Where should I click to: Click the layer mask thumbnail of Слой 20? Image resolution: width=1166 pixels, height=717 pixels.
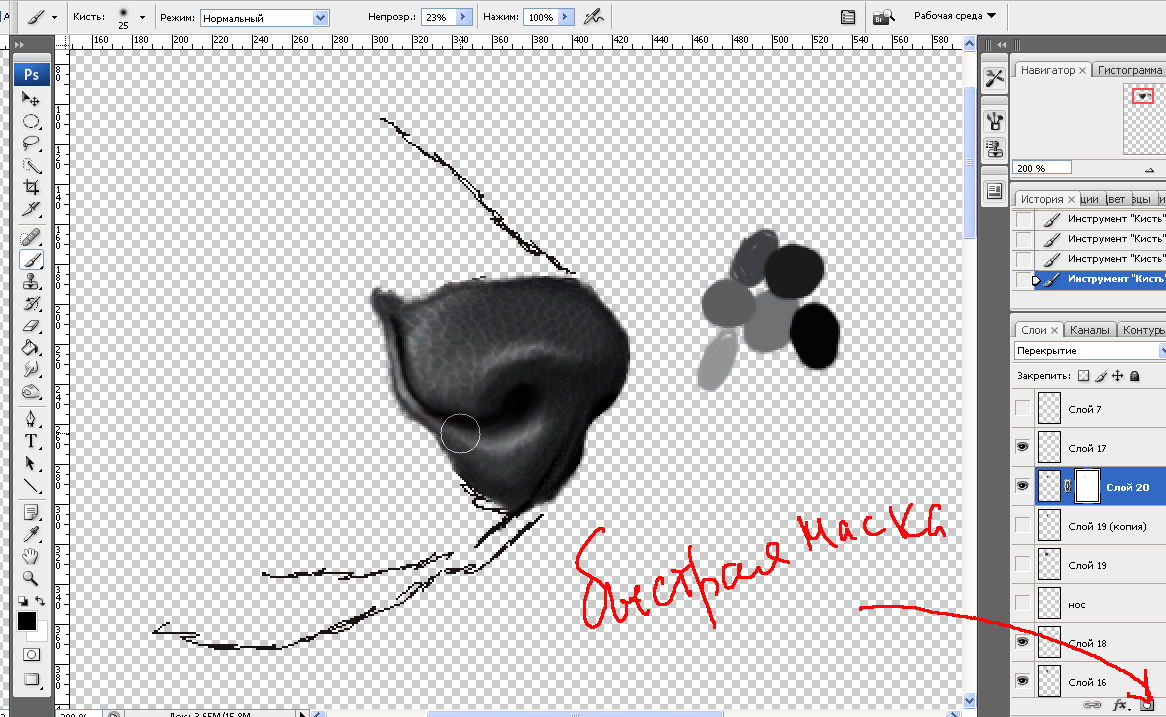1086,487
